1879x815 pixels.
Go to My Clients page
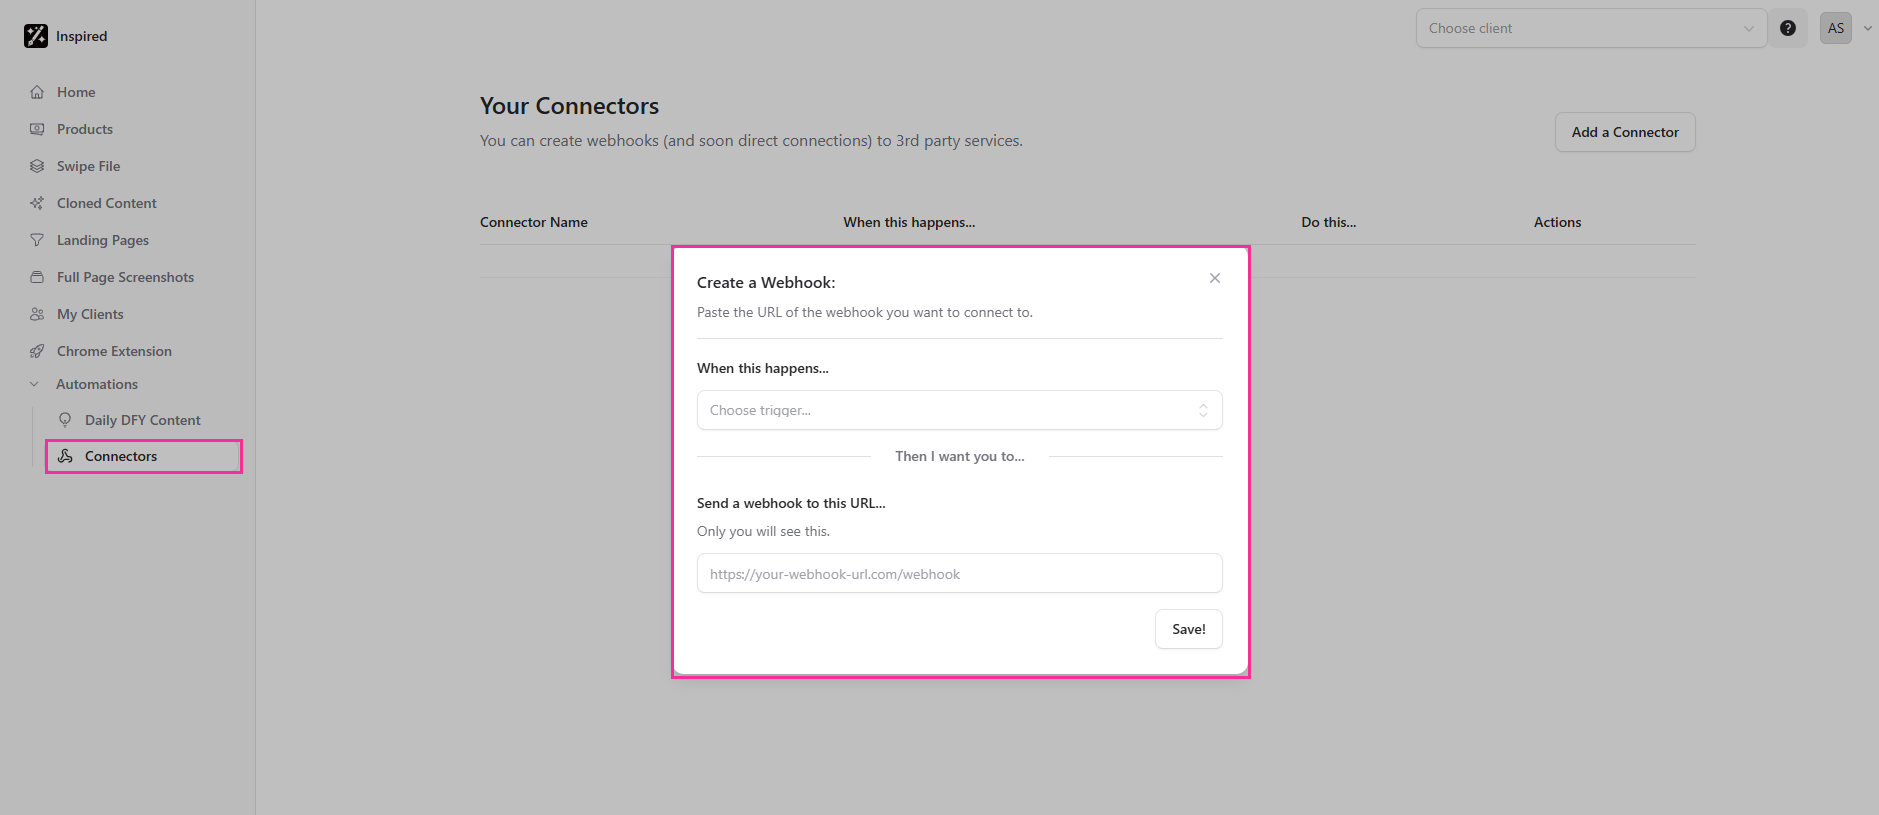[90, 314]
